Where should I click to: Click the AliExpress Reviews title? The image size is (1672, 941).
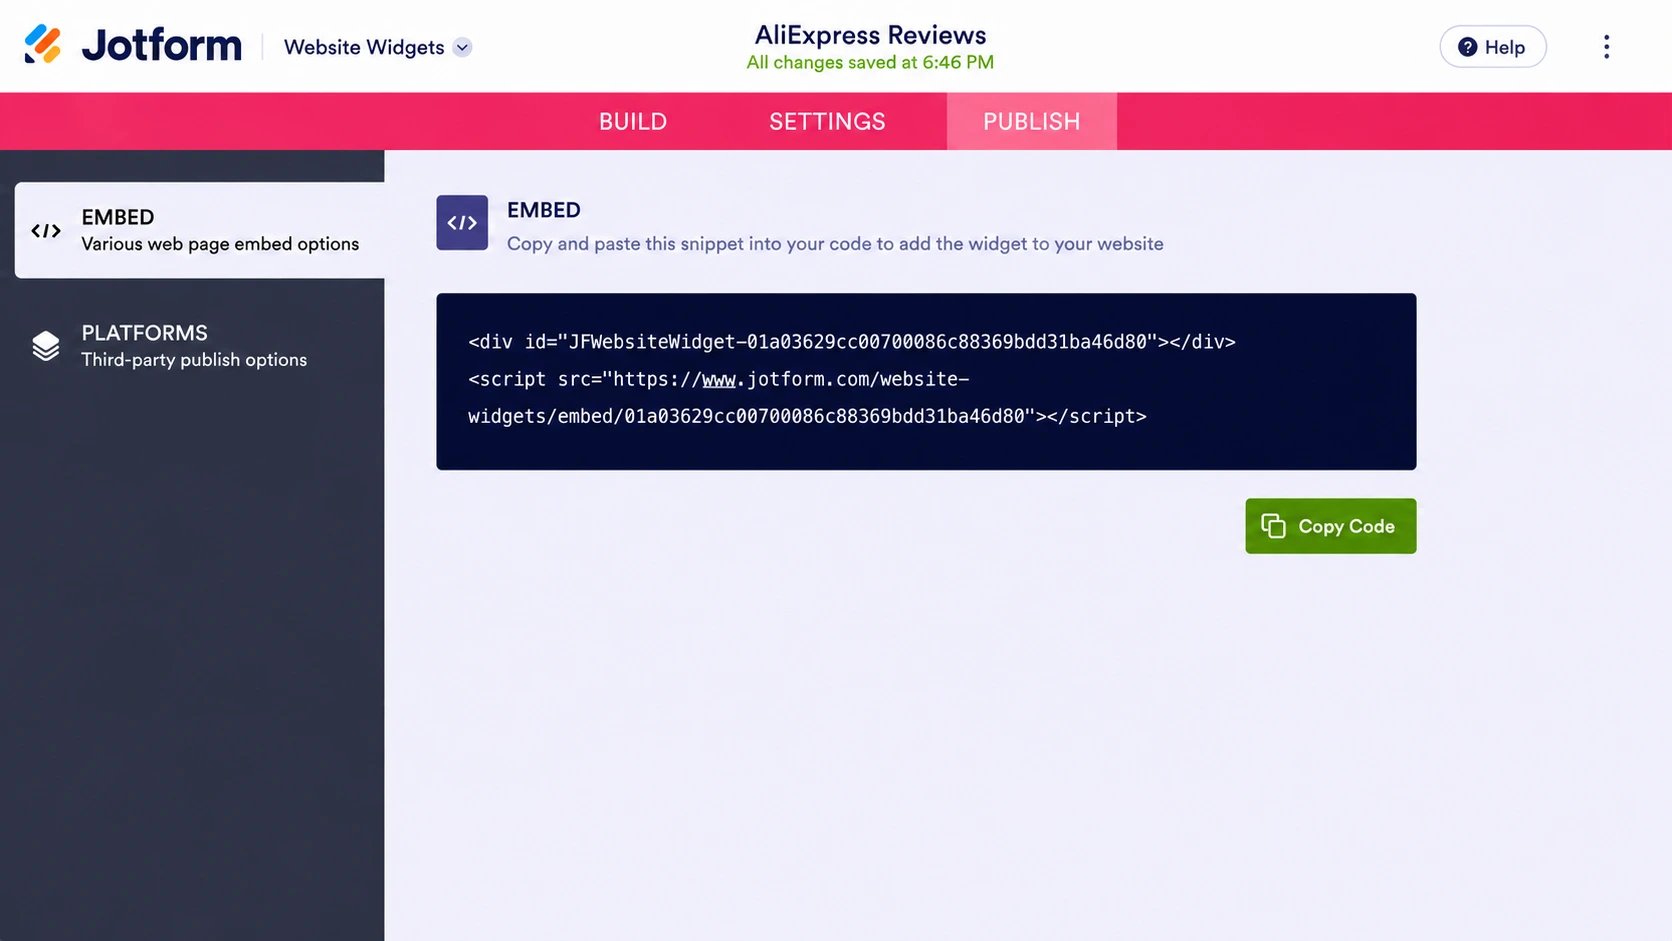pos(870,35)
